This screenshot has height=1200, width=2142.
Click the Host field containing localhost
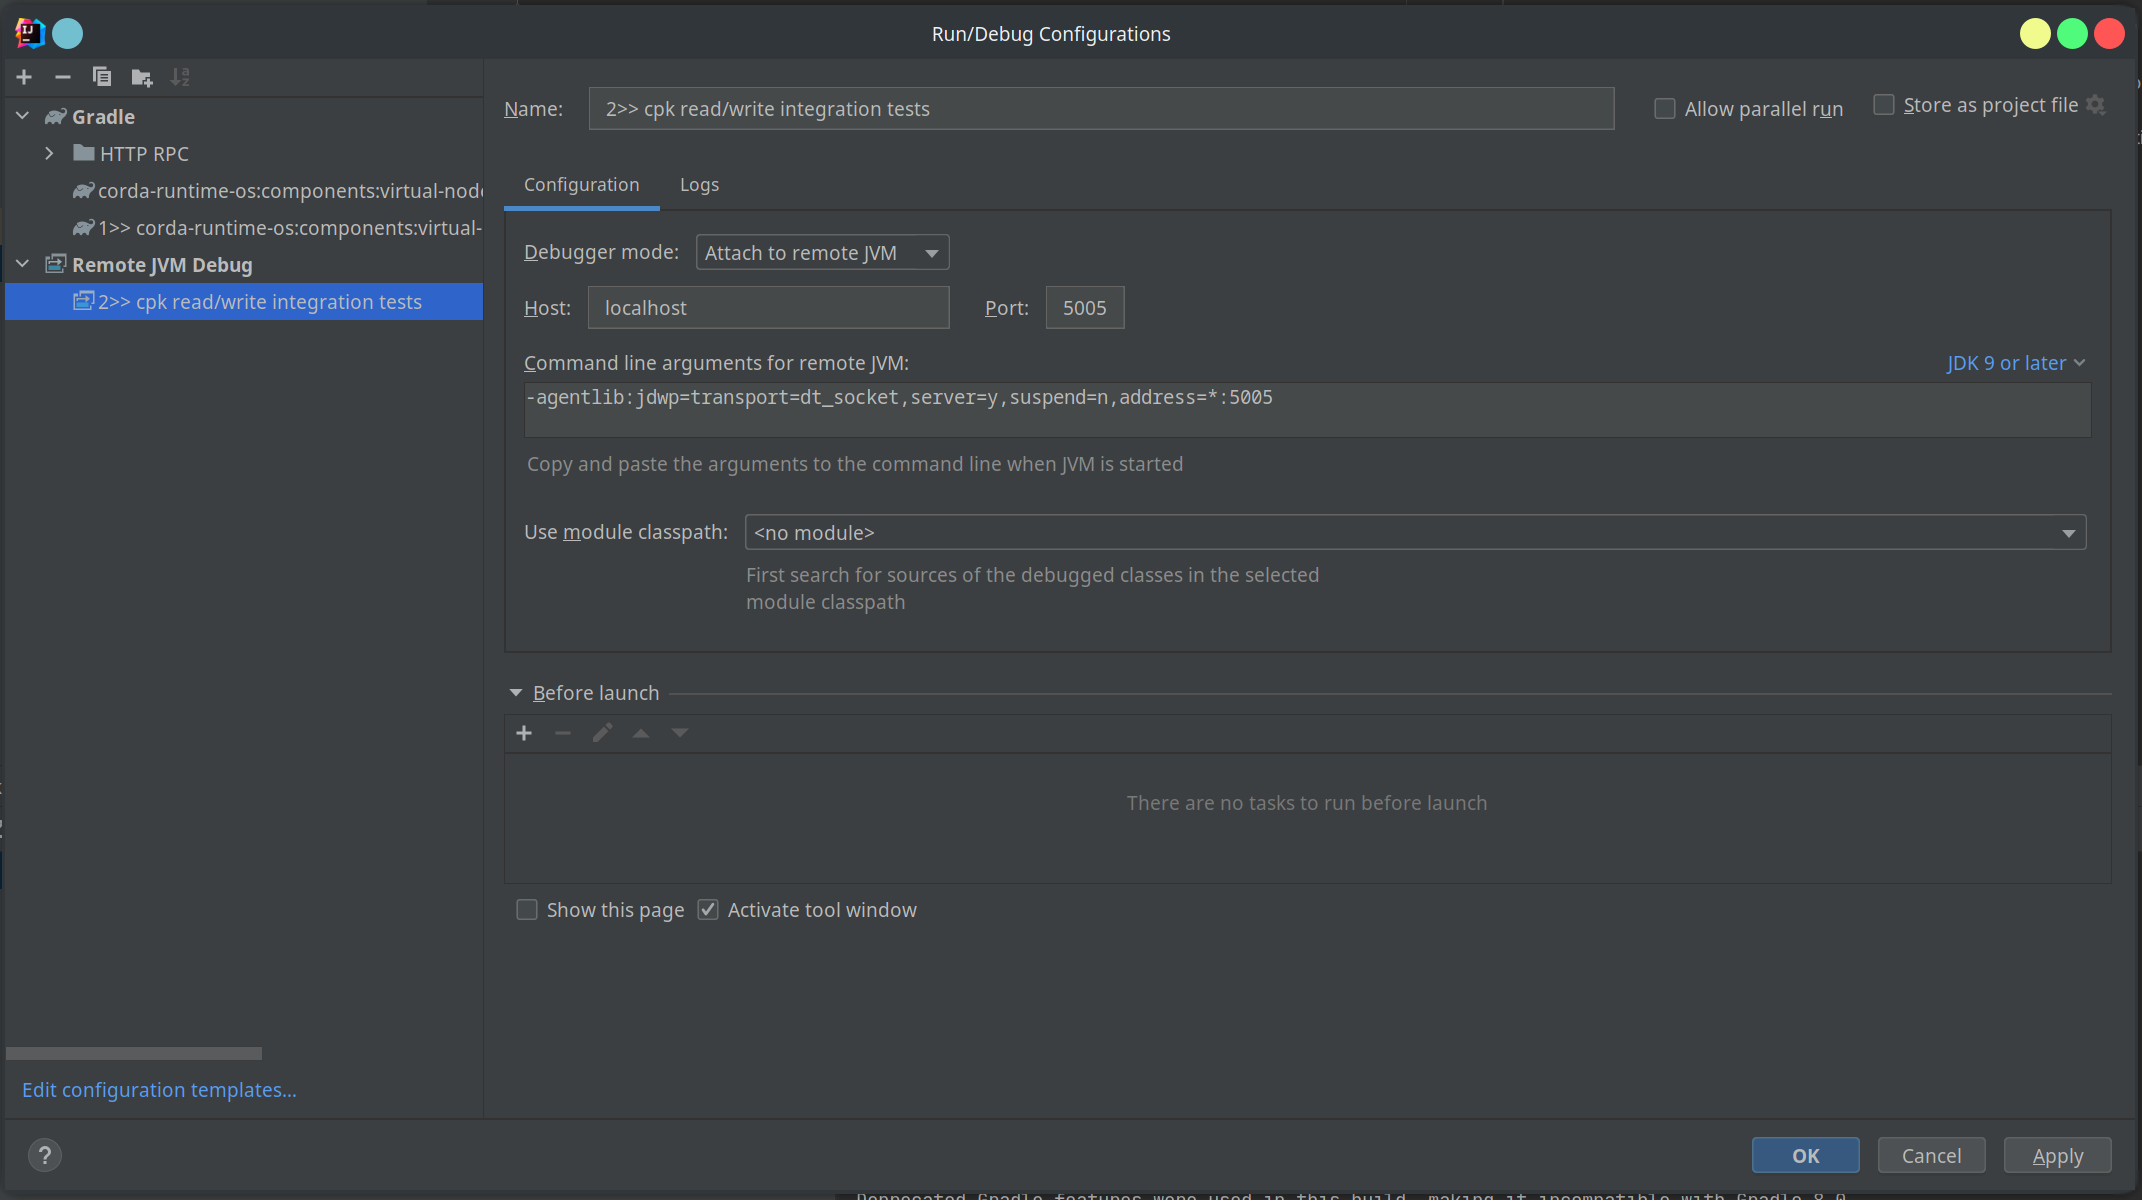[768, 307]
